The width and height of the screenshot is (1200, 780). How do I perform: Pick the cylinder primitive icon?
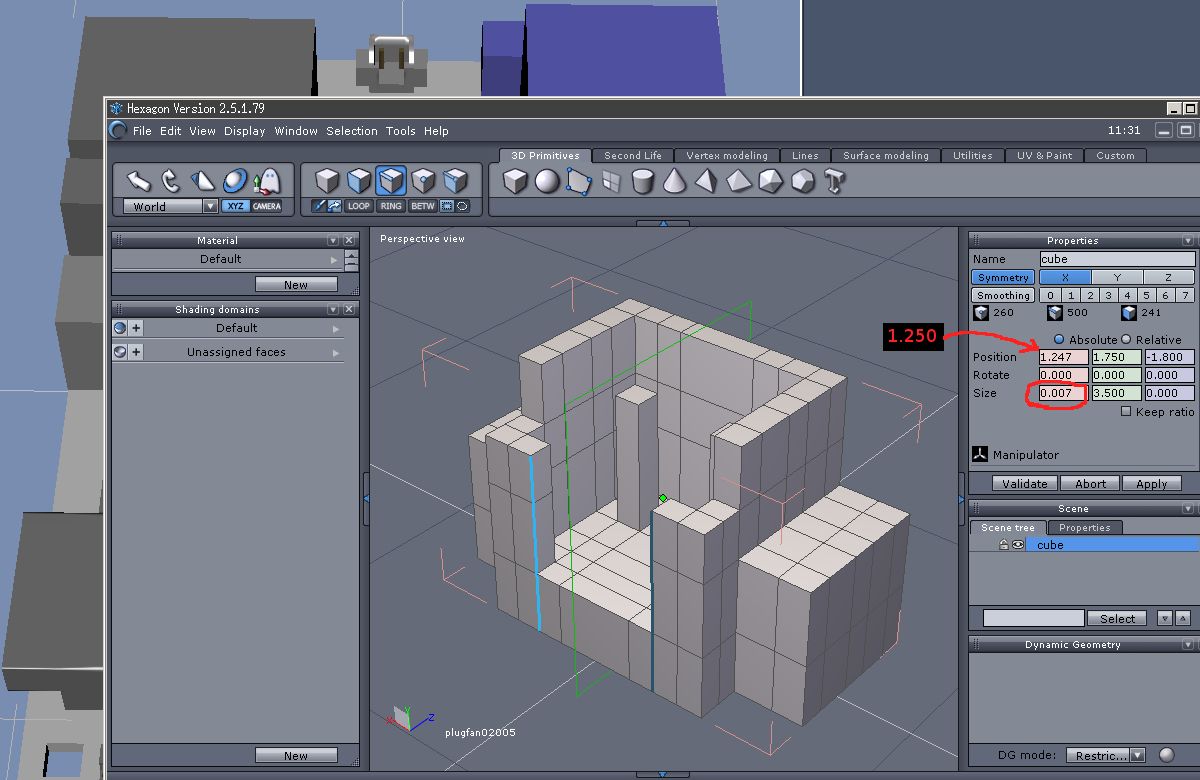click(643, 181)
